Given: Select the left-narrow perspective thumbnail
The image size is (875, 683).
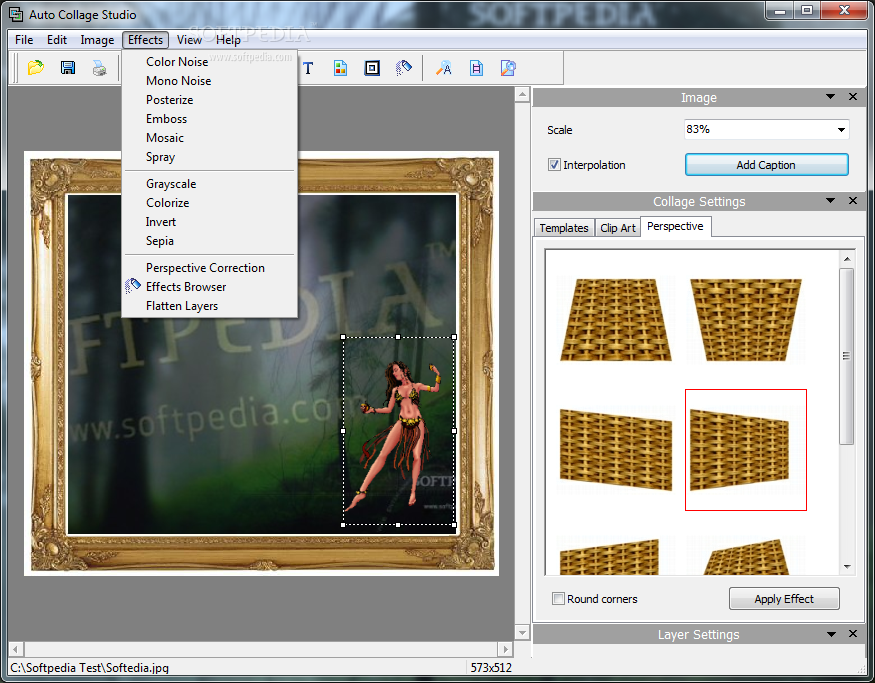Looking at the screenshot, I should [616, 450].
